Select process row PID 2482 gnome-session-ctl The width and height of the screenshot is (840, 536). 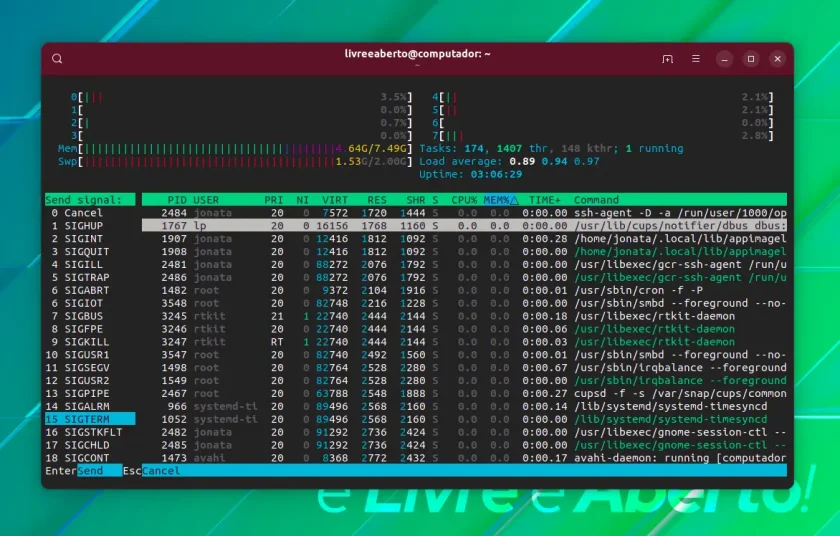coord(464,432)
